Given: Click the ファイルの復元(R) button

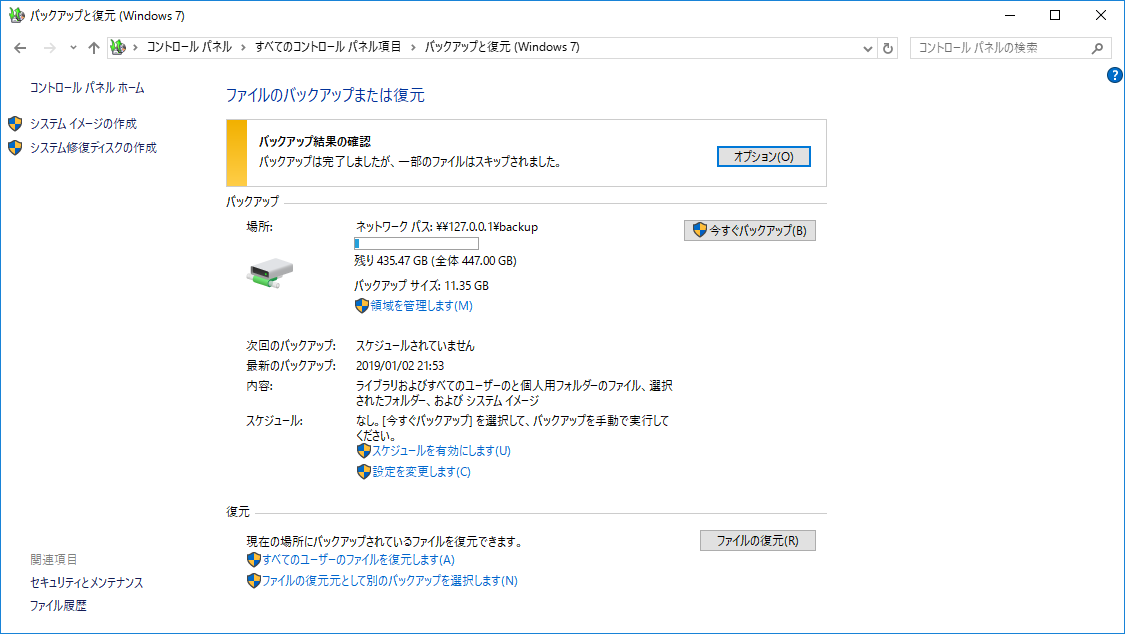Looking at the screenshot, I should 758,541.
